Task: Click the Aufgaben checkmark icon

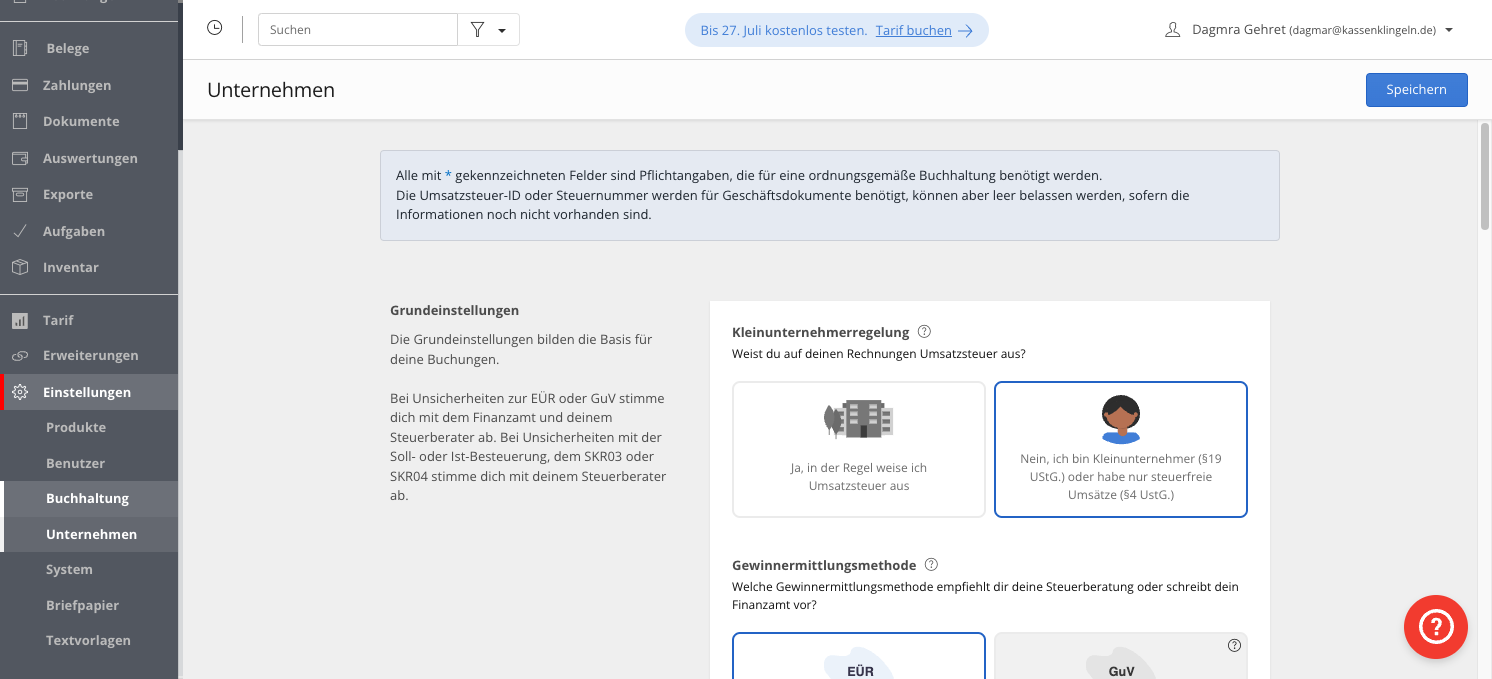Action: click(19, 231)
